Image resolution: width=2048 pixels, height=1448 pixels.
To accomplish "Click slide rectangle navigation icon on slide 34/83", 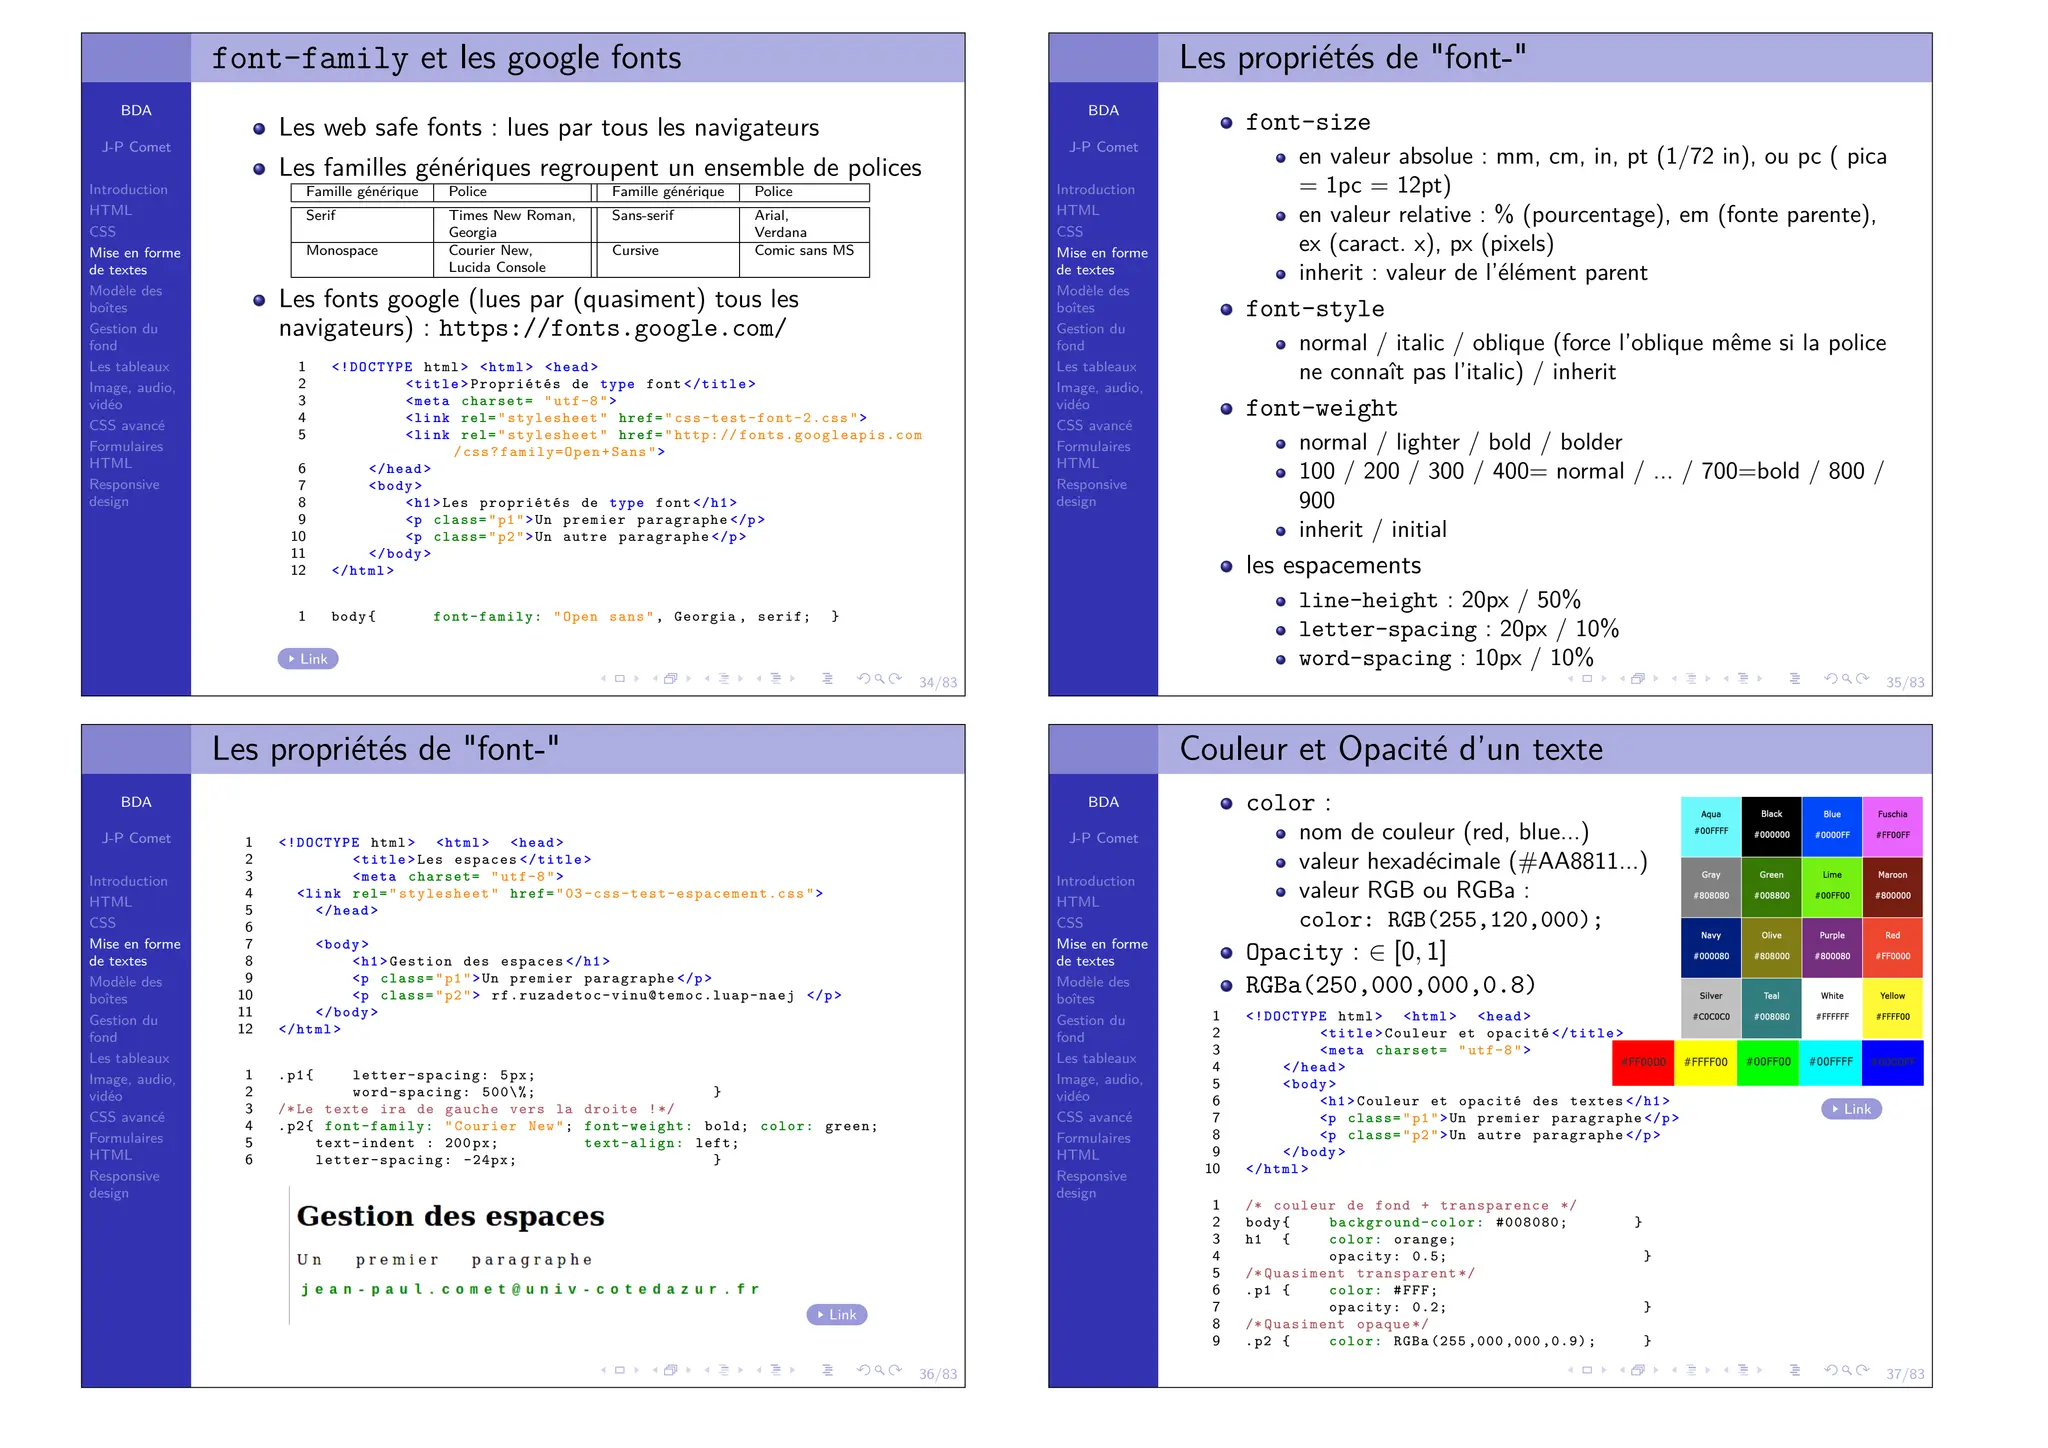I will (619, 679).
